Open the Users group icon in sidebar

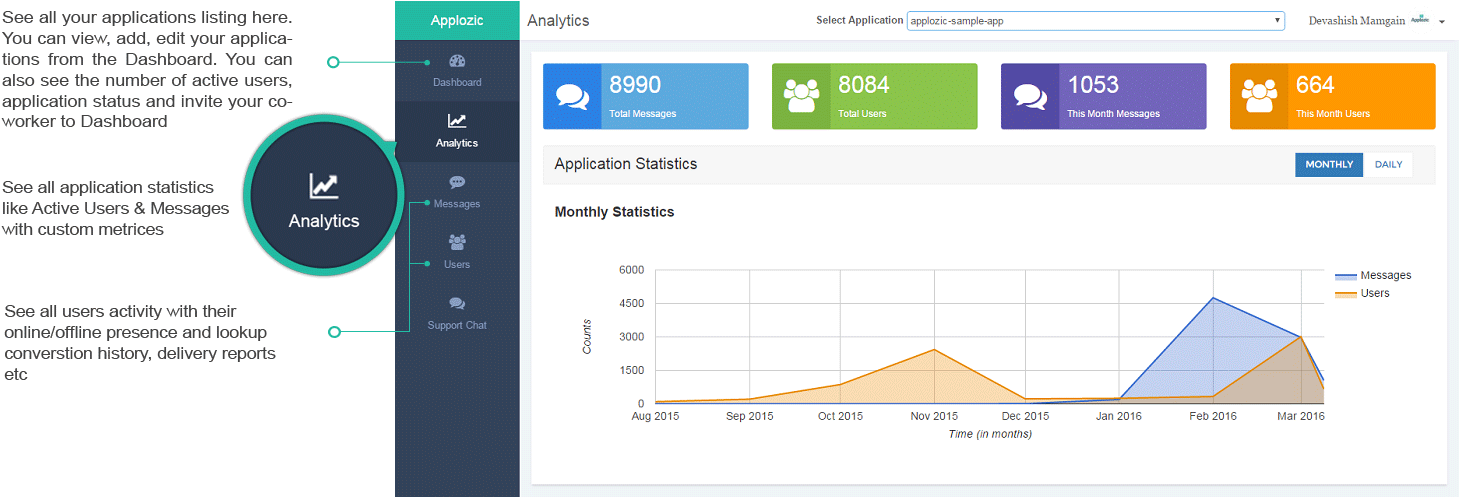(457, 242)
